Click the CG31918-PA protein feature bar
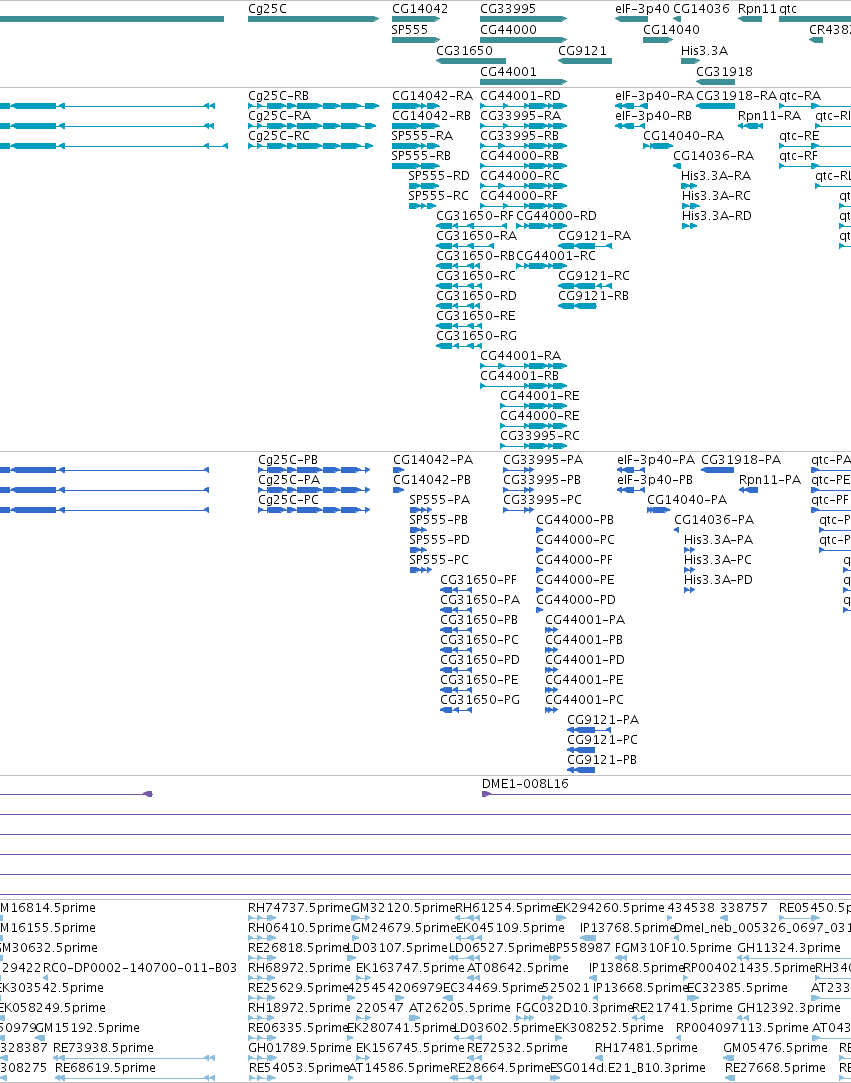The width and height of the screenshot is (851, 1083). [x=717, y=470]
